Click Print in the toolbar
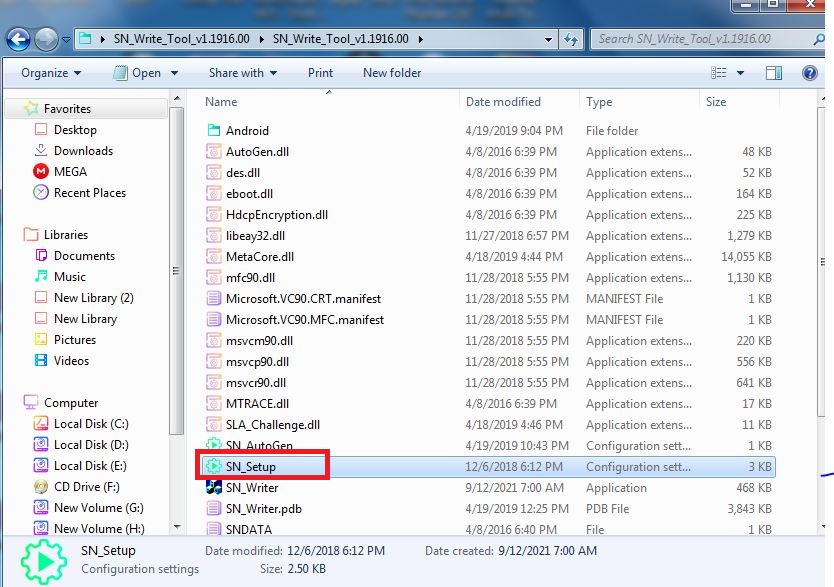The image size is (834, 587). (x=320, y=73)
